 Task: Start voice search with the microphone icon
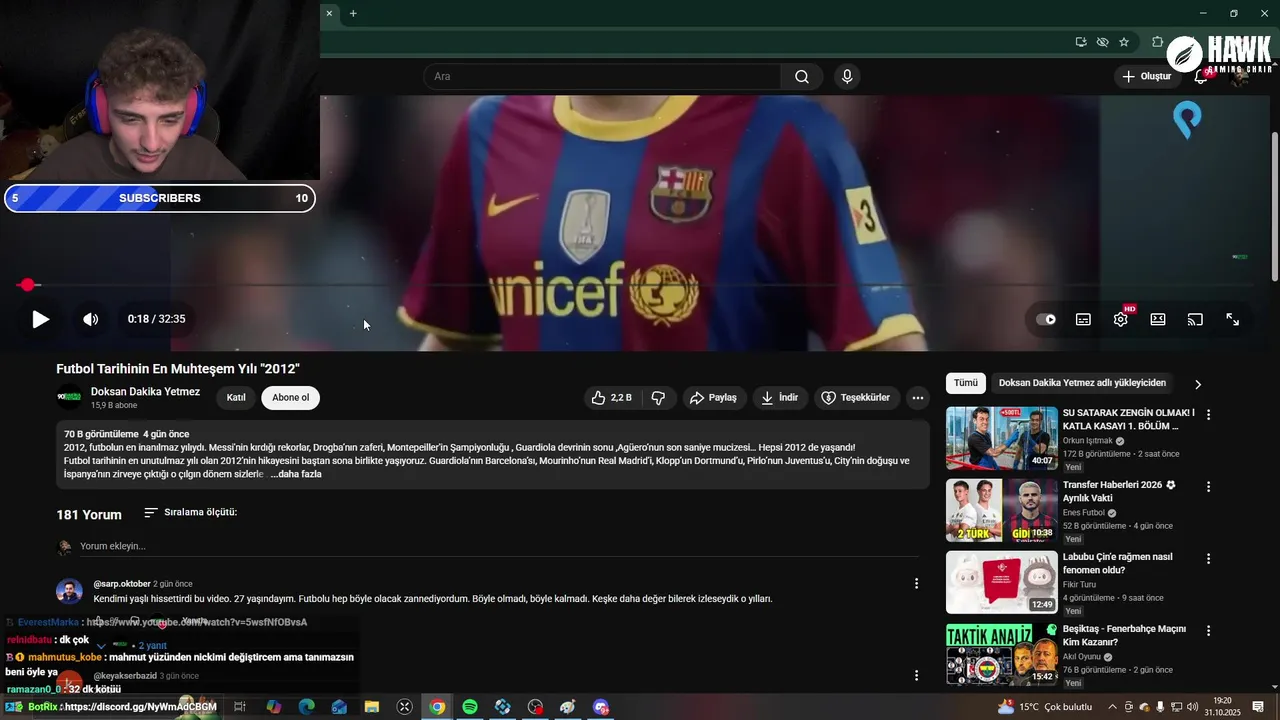point(847,77)
